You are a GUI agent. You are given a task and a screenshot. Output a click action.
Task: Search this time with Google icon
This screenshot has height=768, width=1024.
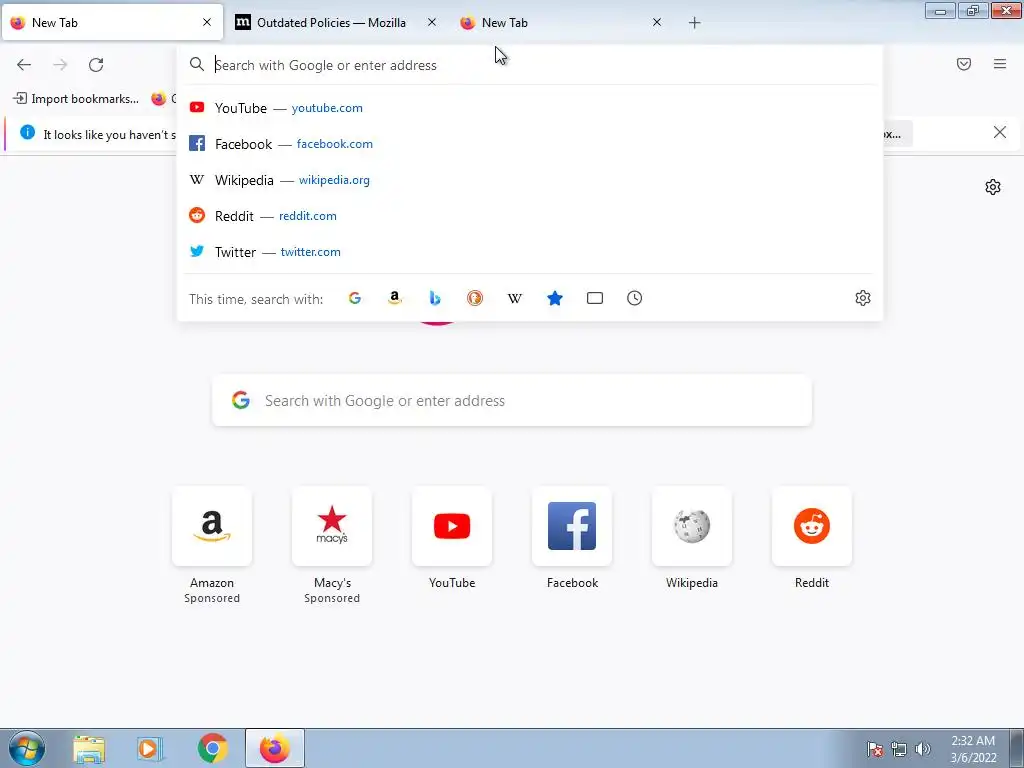(x=355, y=298)
